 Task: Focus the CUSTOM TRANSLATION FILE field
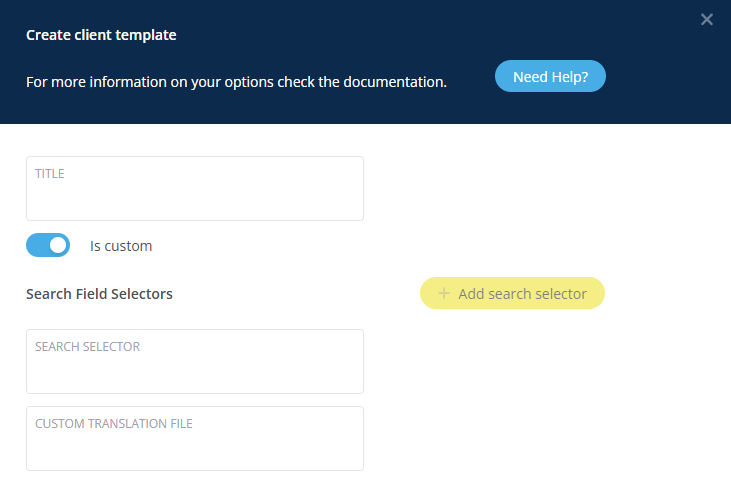point(195,438)
